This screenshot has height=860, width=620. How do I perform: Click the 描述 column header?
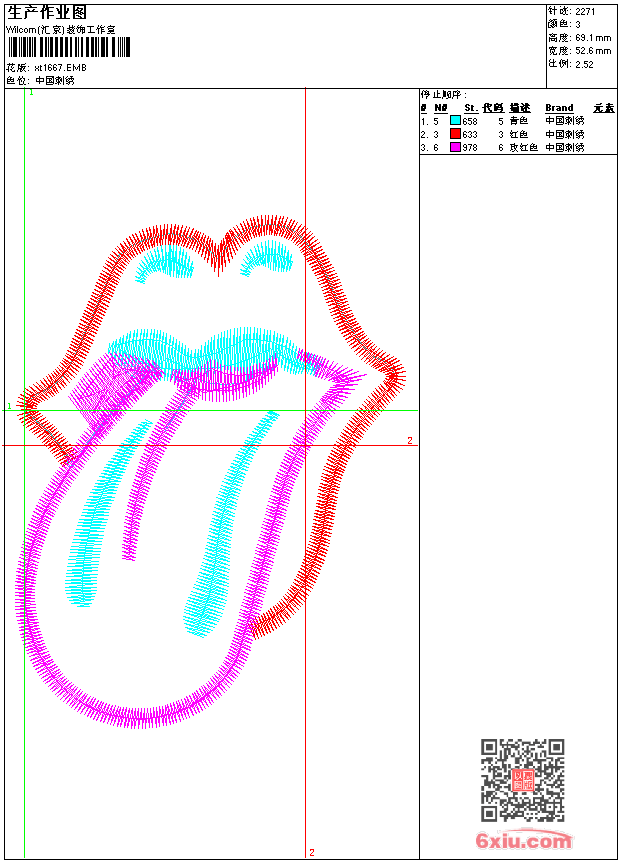point(520,108)
